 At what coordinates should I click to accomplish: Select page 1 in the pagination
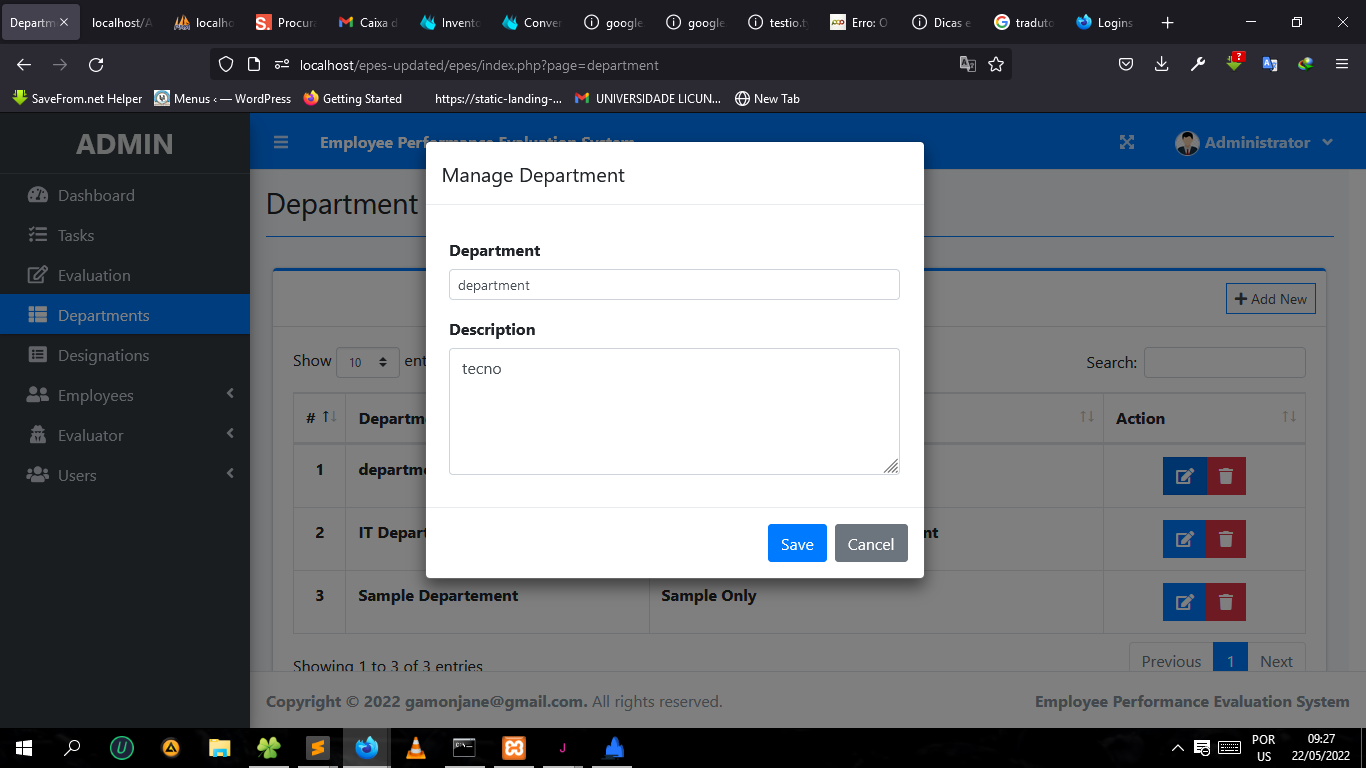(x=1230, y=661)
